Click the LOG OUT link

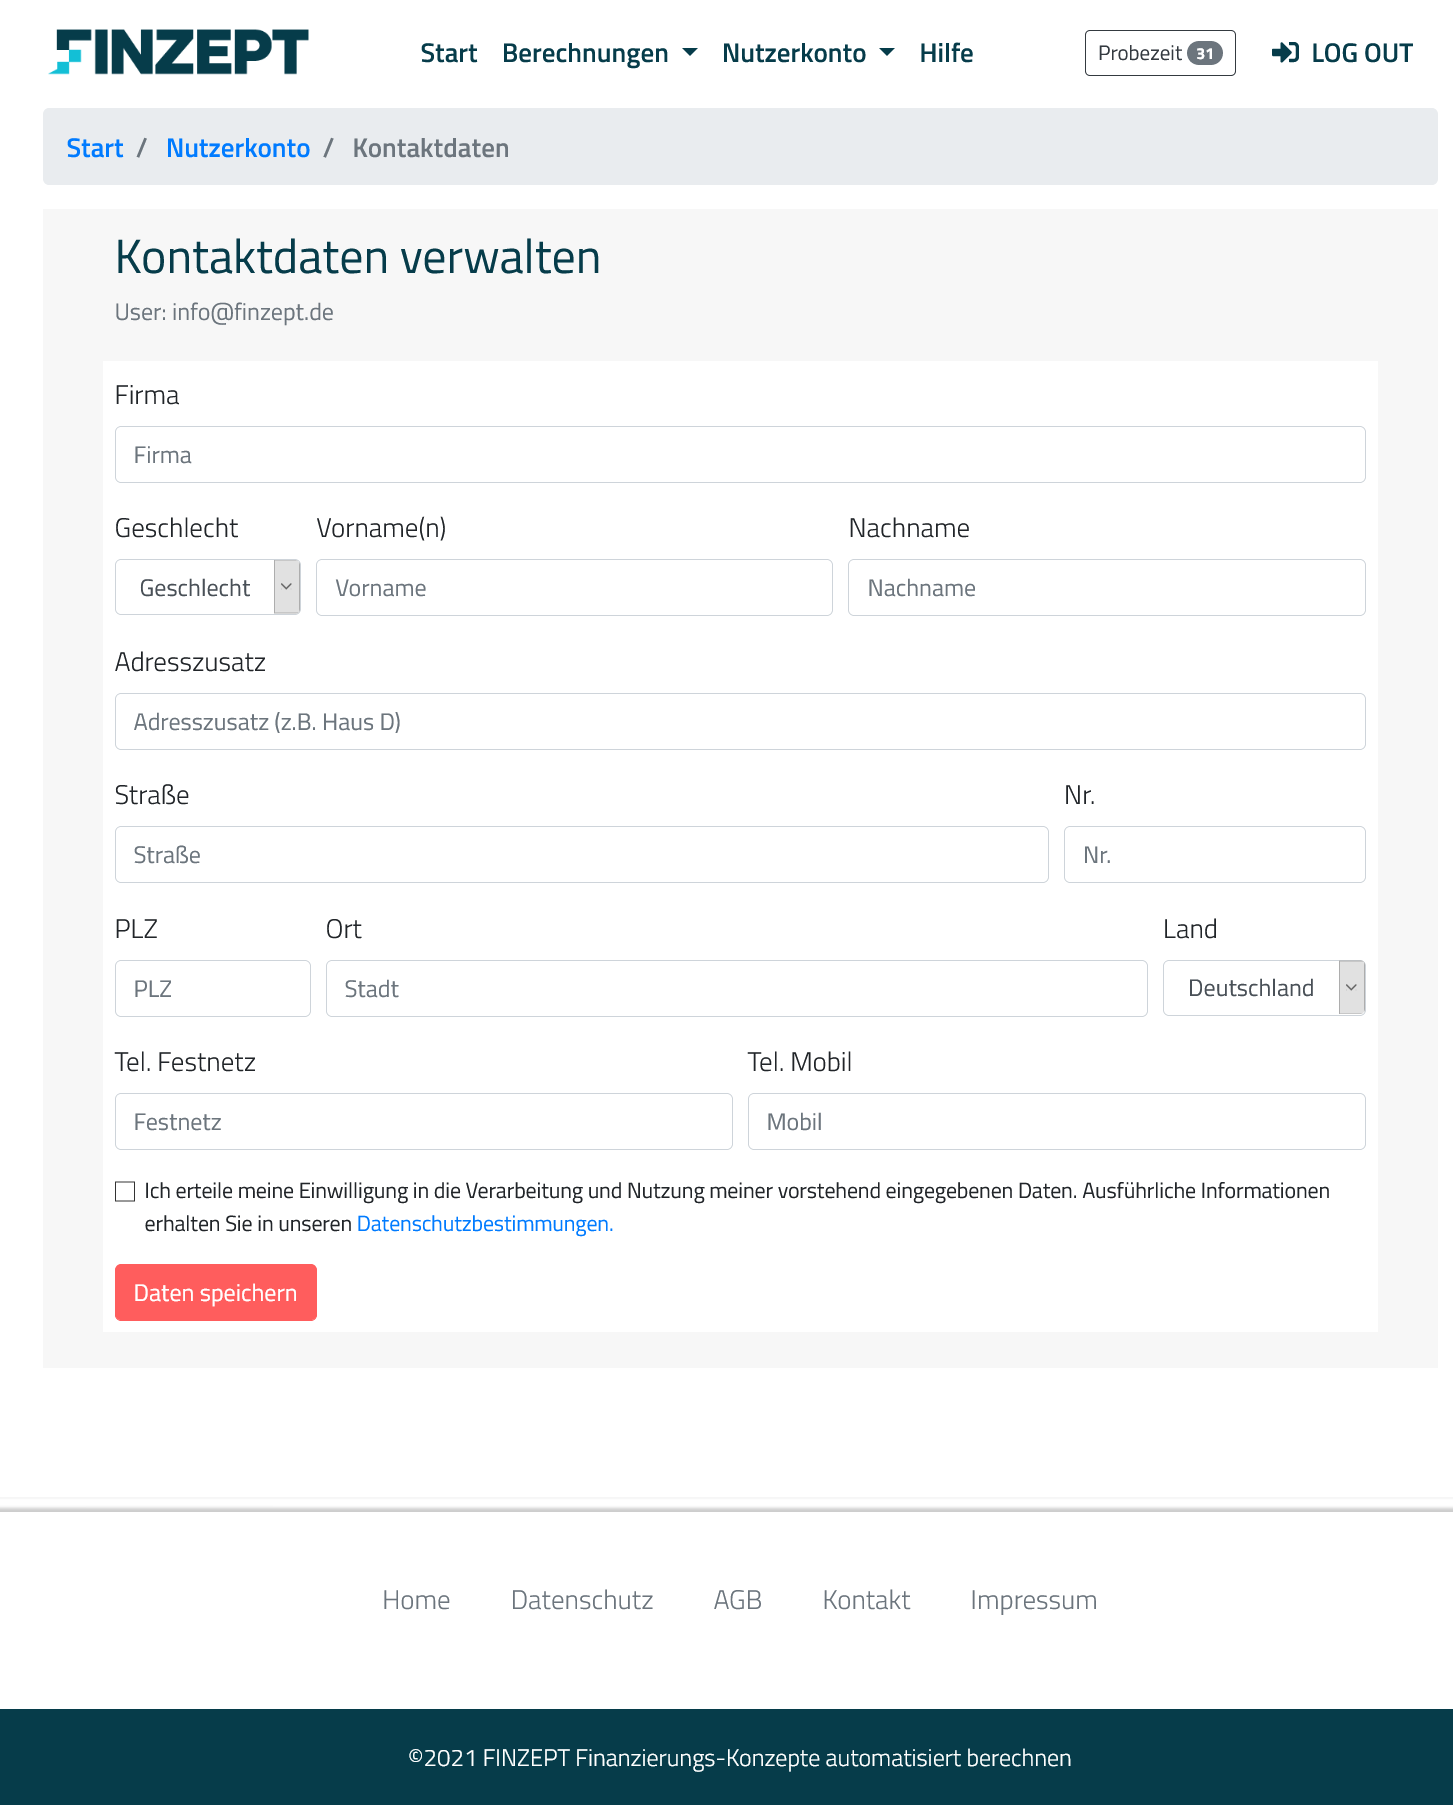tap(1342, 53)
